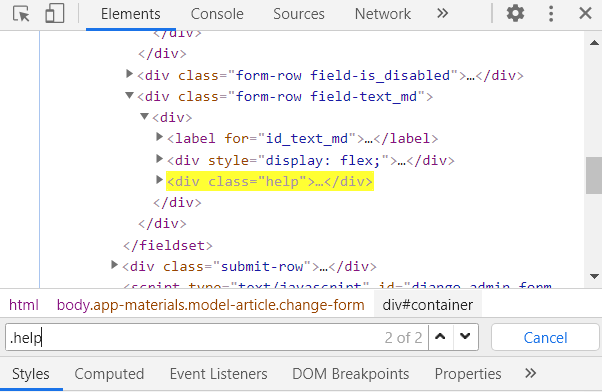Open the Network tab
602x392 pixels.
pyautogui.click(x=383, y=14)
